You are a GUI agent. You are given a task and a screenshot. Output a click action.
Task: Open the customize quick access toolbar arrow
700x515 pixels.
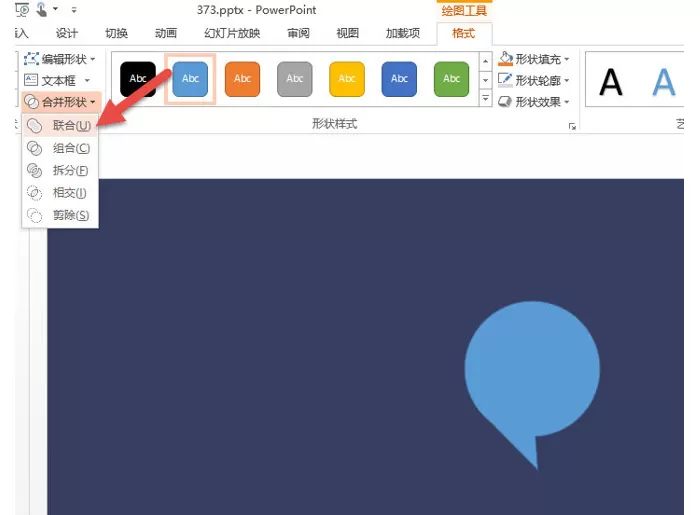pos(74,9)
